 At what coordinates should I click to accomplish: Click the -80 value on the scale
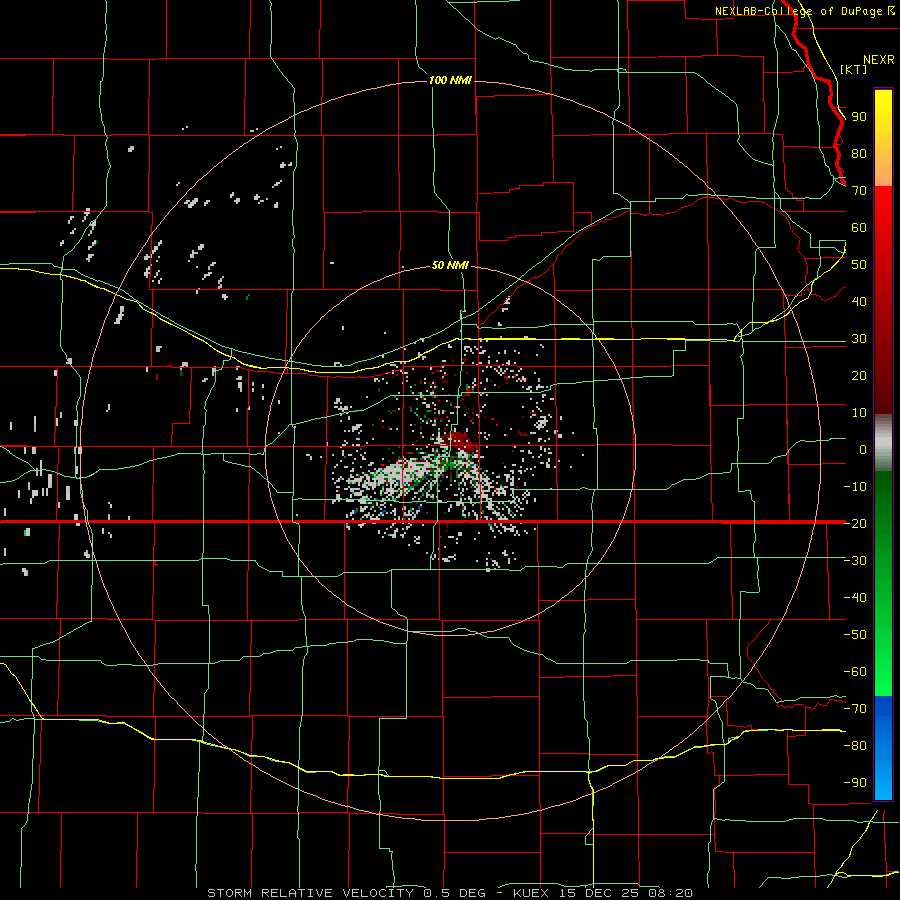coord(855,746)
